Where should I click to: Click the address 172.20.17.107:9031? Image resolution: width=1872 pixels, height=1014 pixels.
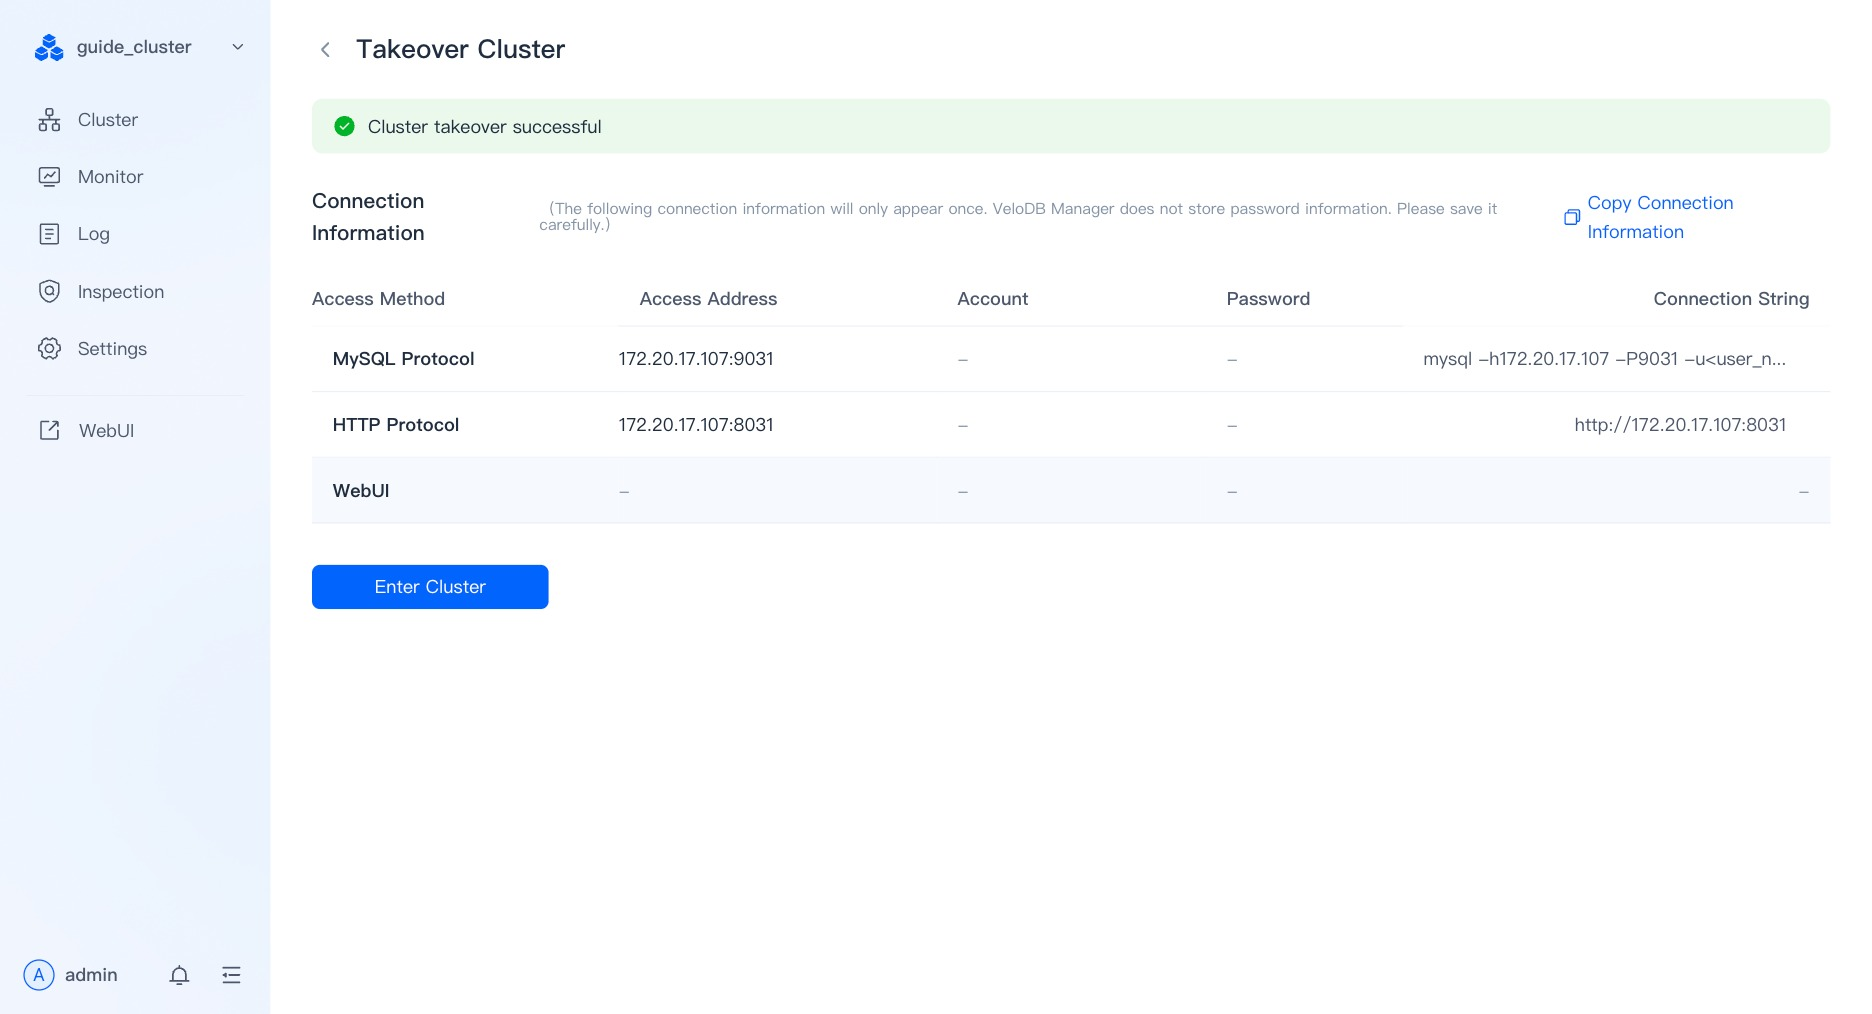(x=696, y=359)
